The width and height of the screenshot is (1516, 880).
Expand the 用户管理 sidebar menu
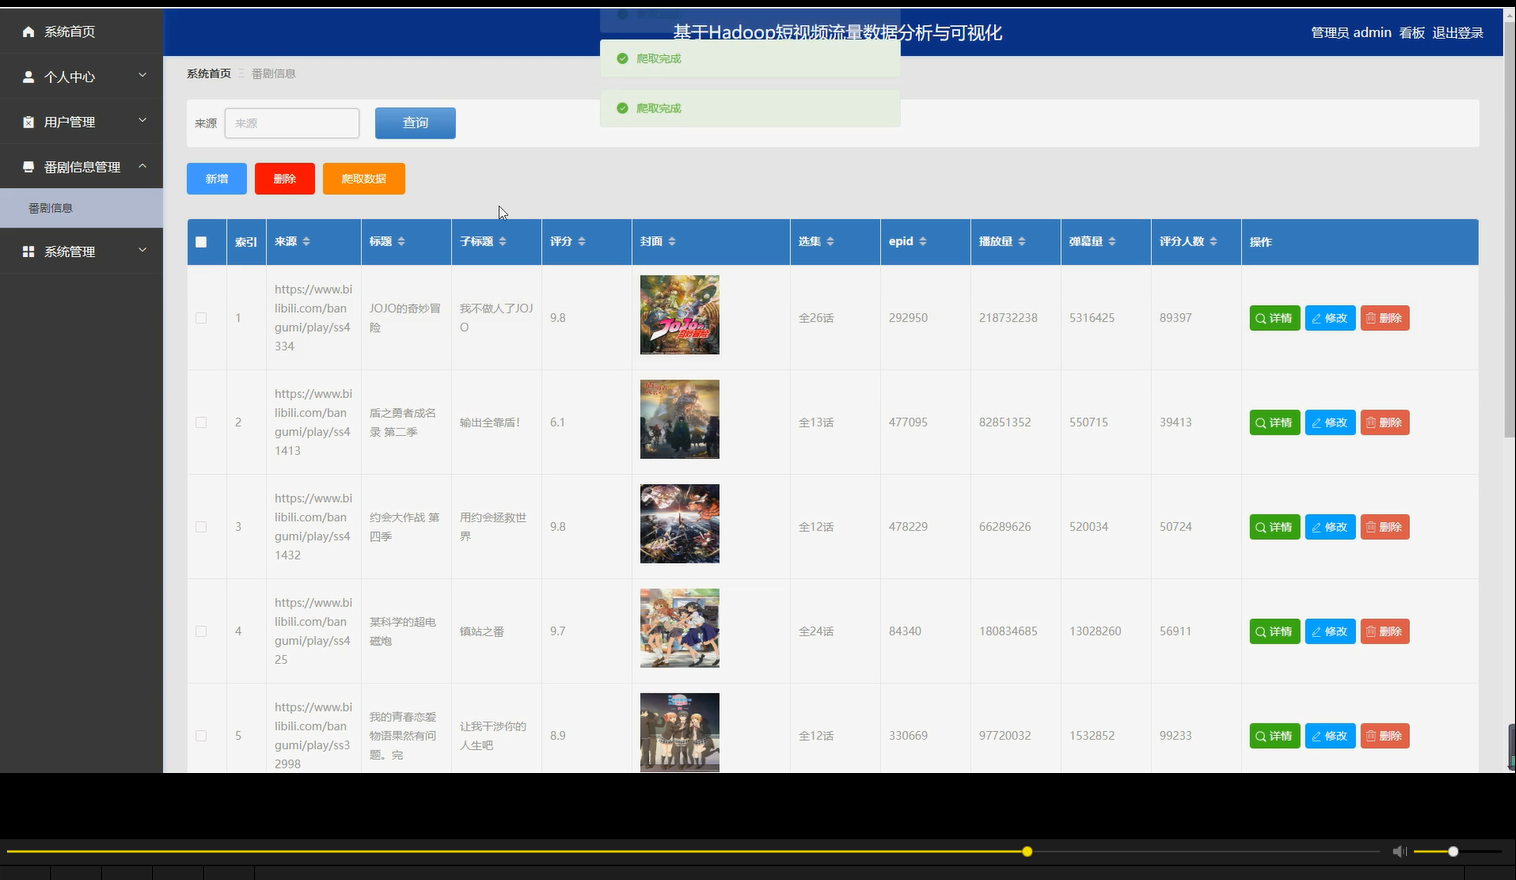(81, 122)
